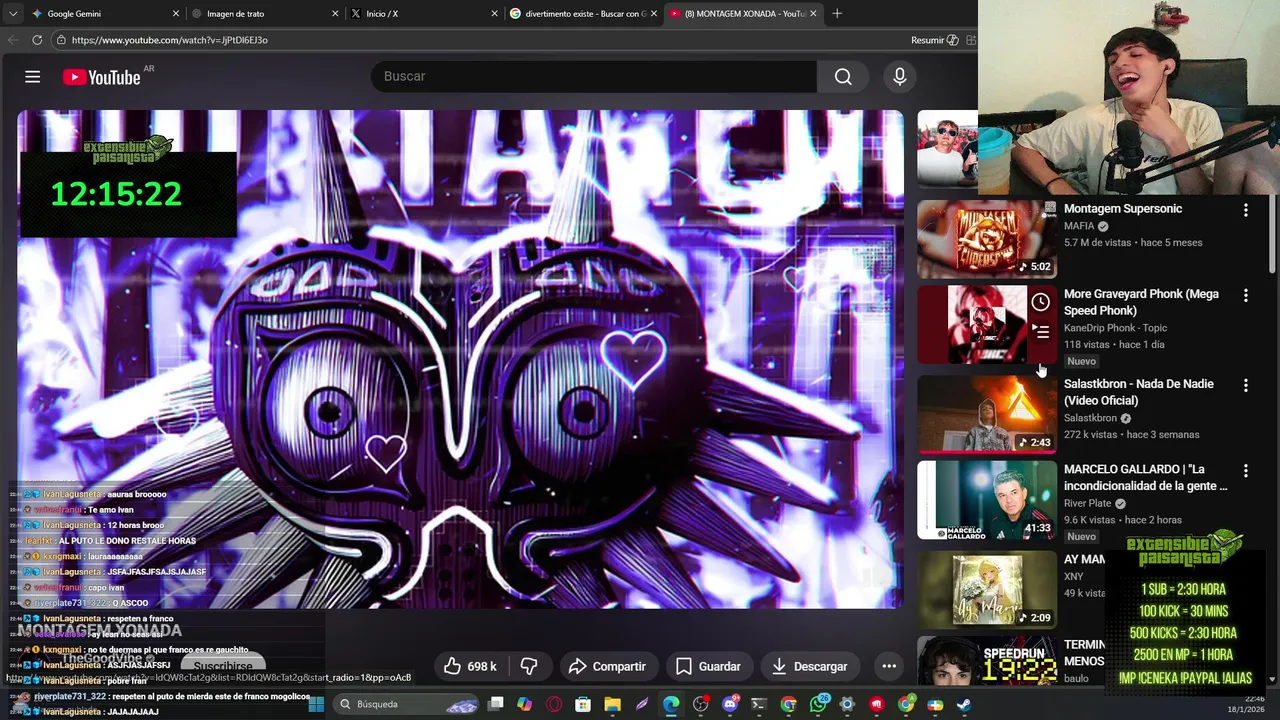The width and height of the screenshot is (1280, 720).
Task: Open Task View on the taskbar
Action: [495, 704]
